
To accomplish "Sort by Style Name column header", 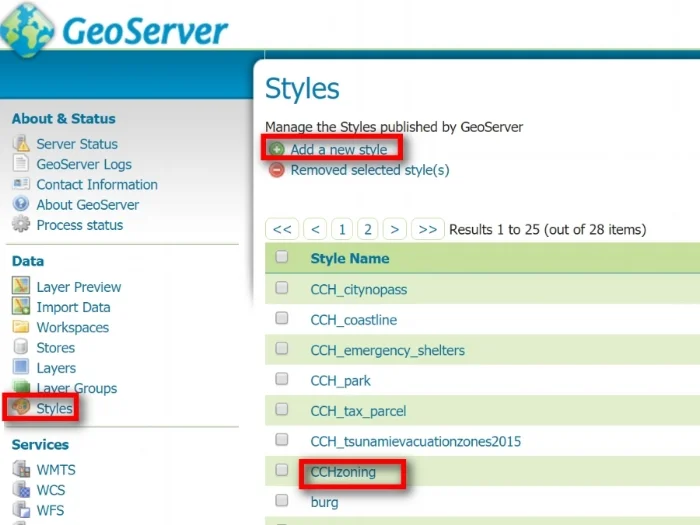I will click(350, 258).
